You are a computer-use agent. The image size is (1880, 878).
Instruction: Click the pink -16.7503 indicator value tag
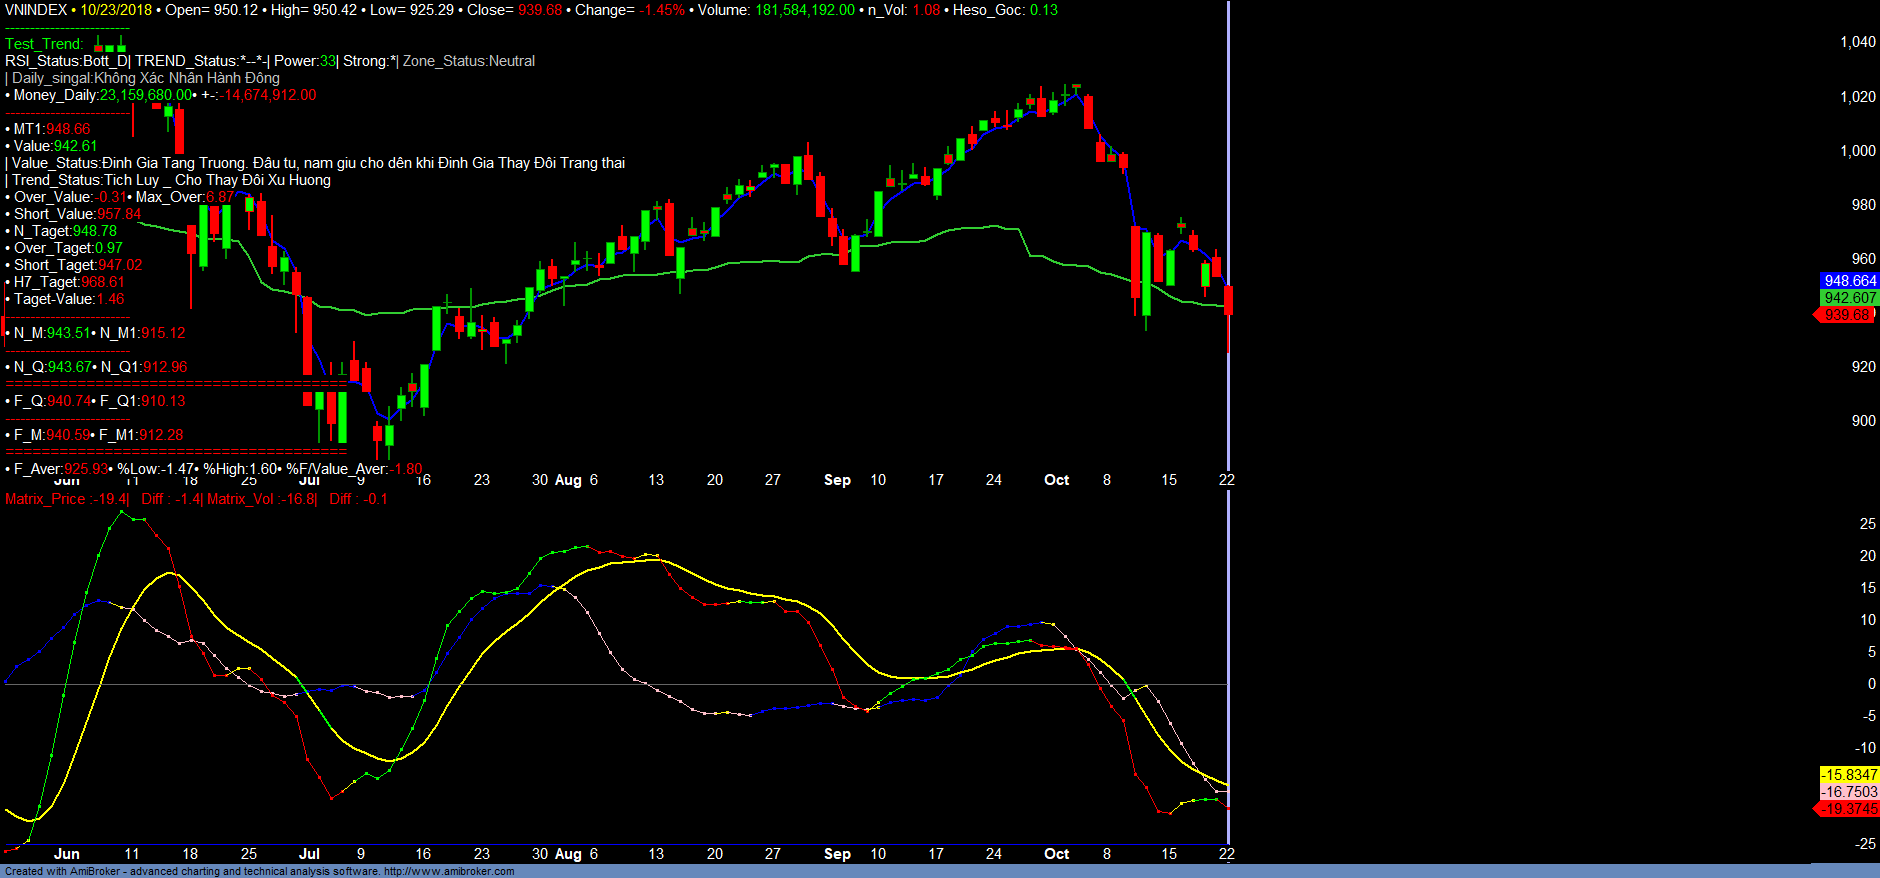point(1849,792)
